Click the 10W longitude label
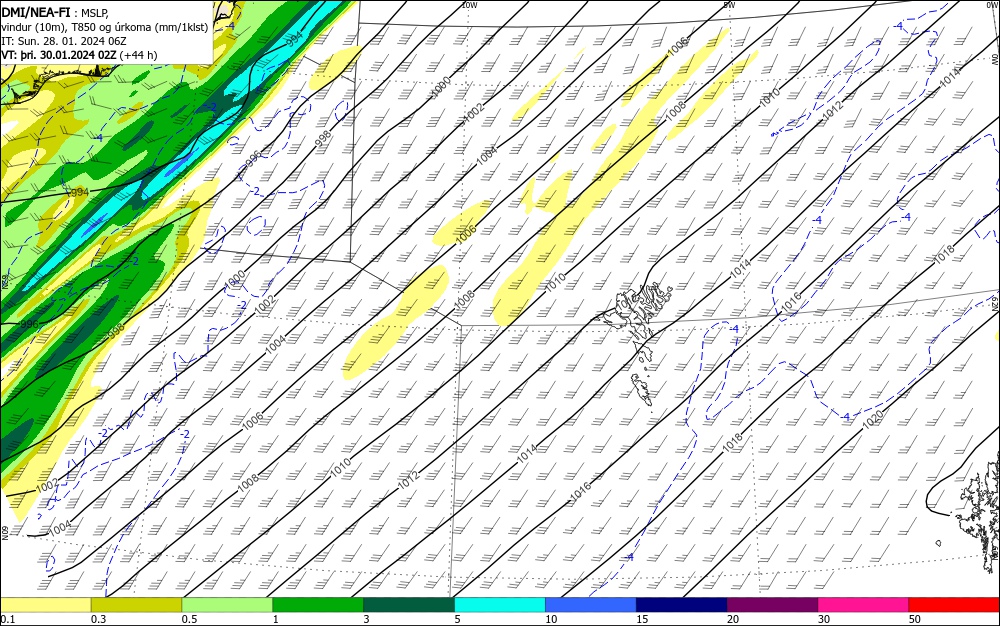 click(x=469, y=5)
